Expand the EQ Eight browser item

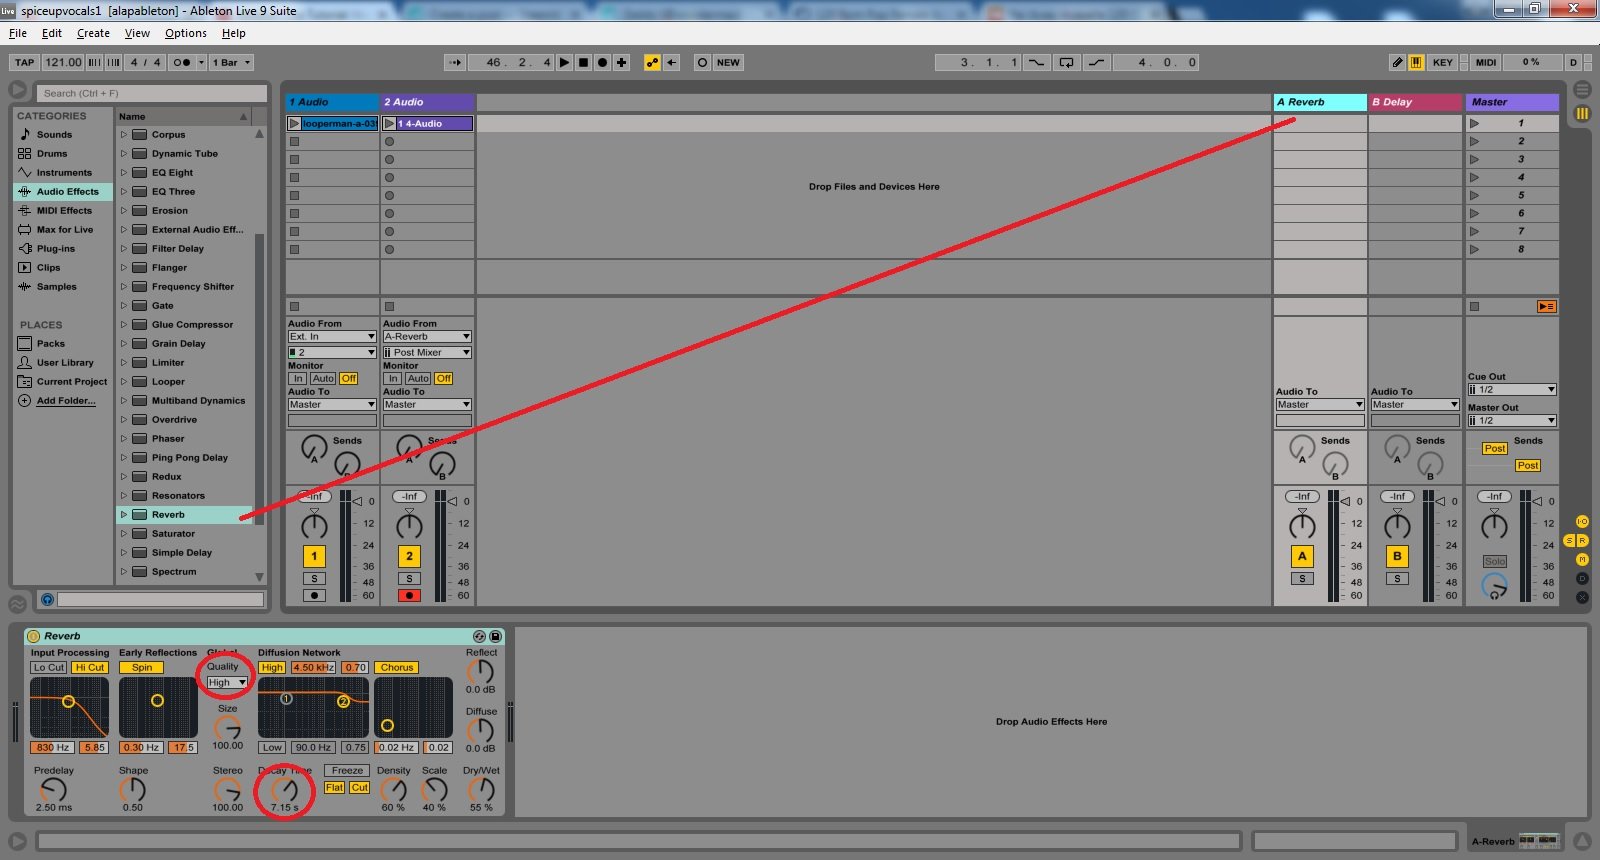tap(124, 173)
